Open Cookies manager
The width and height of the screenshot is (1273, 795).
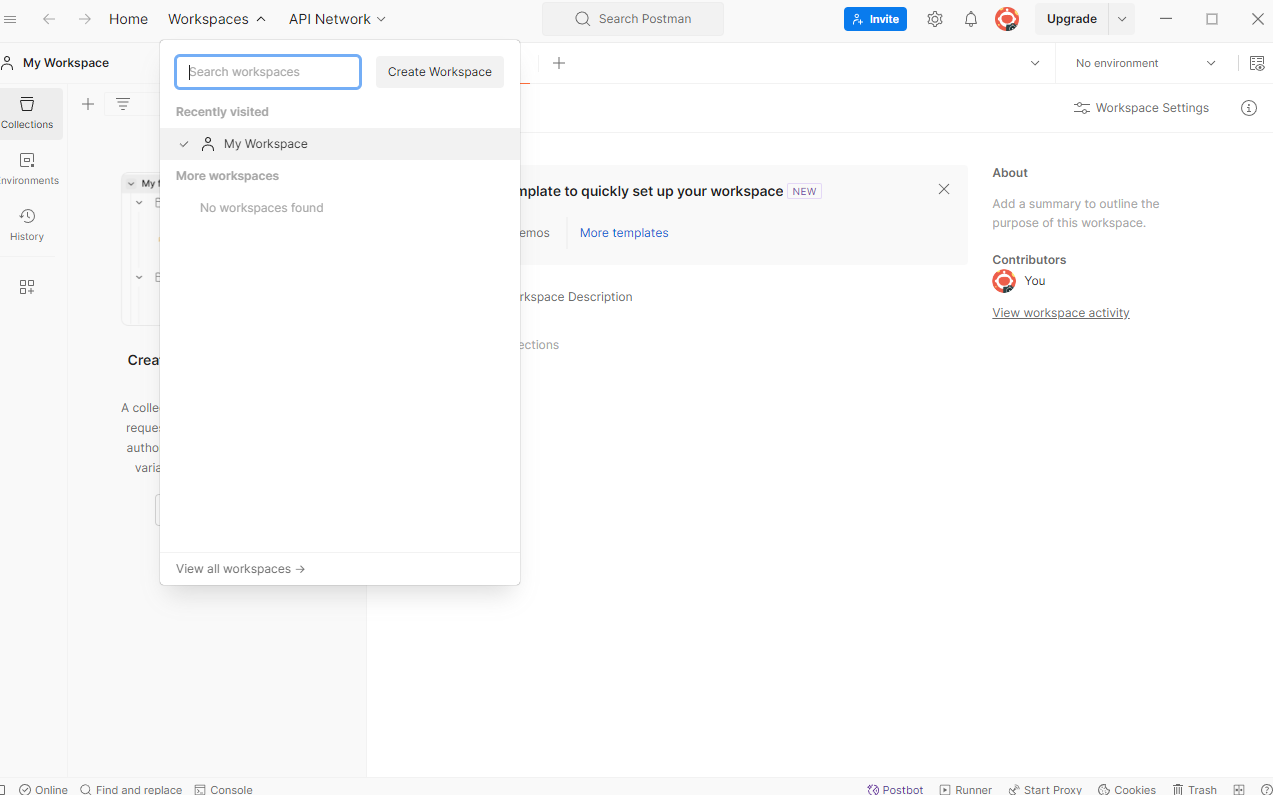1127,789
